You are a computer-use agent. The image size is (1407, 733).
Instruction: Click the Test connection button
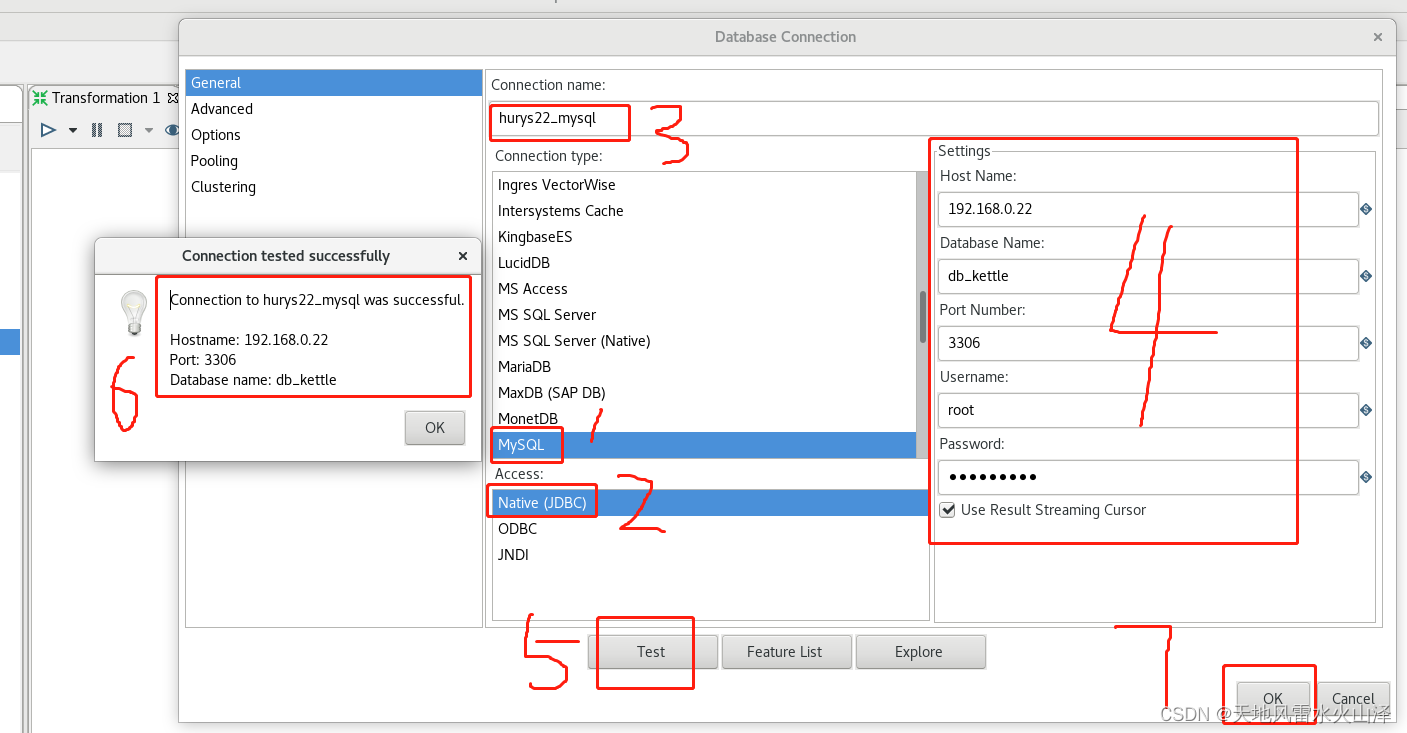(x=652, y=652)
